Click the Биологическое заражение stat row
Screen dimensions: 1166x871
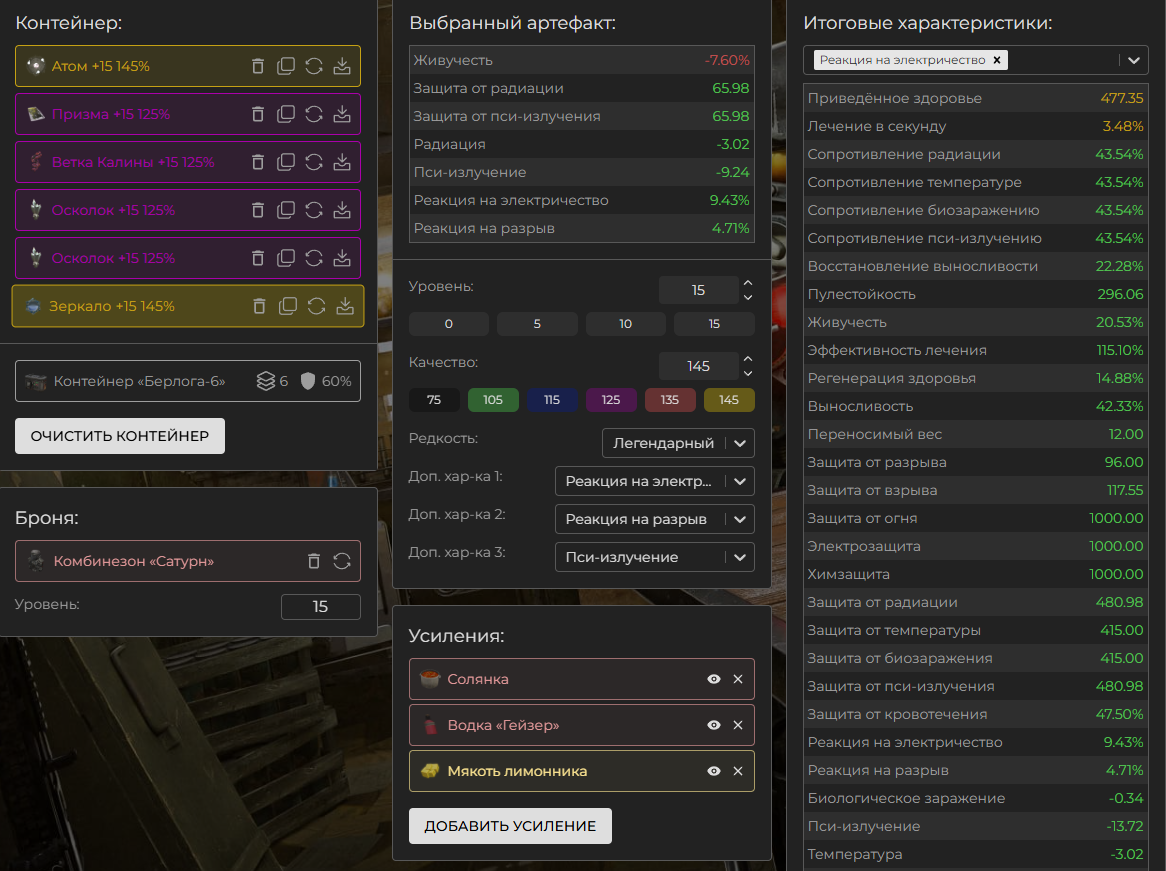click(x=976, y=799)
